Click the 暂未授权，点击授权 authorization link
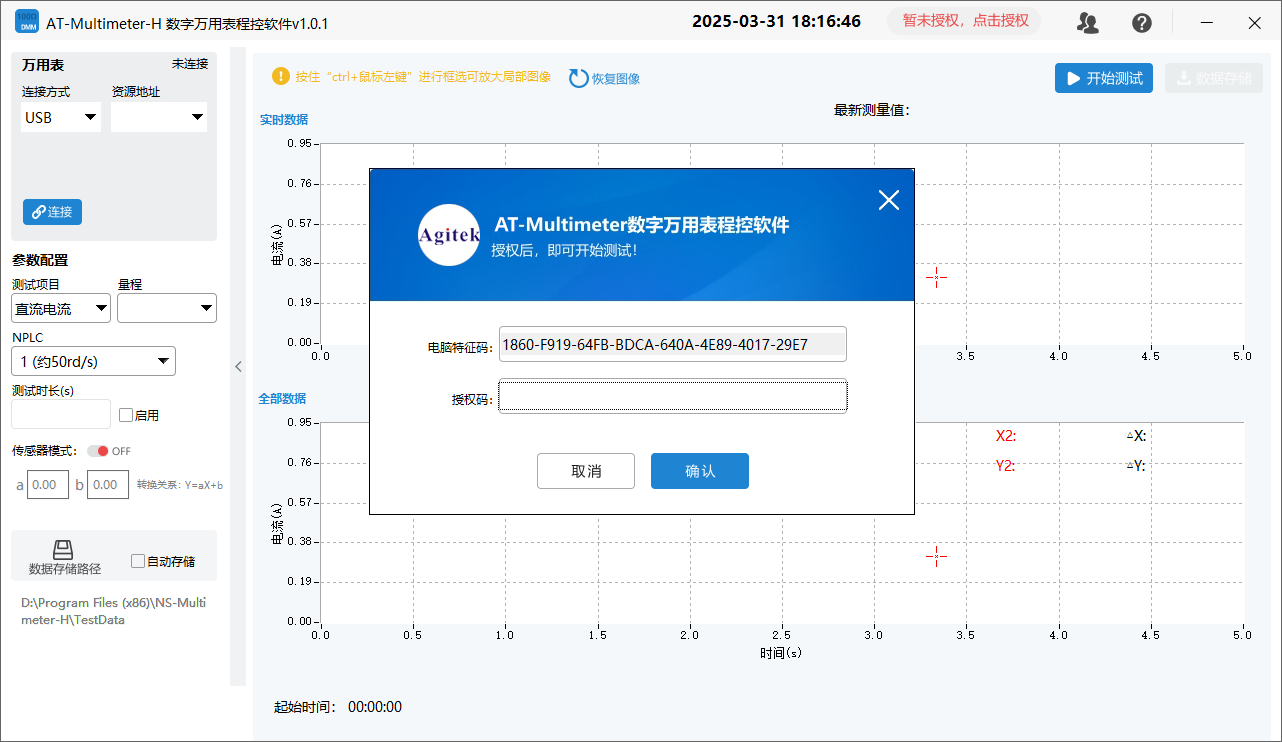Image resolution: width=1282 pixels, height=742 pixels. tap(963, 20)
